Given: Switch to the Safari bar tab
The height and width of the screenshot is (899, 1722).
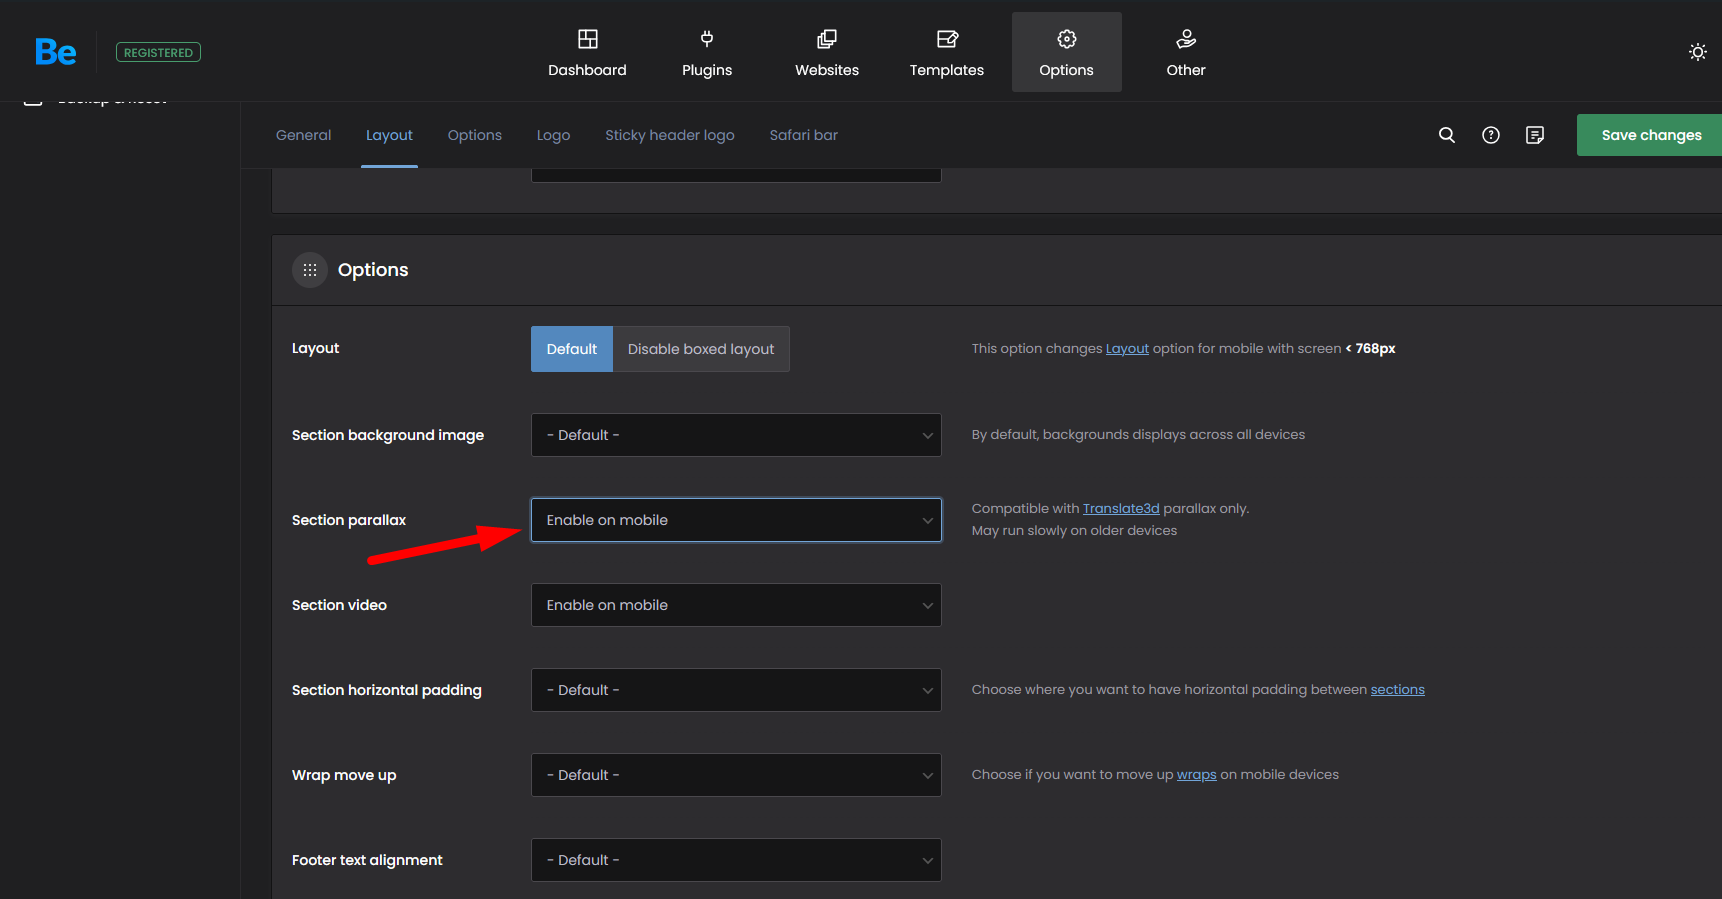Looking at the screenshot, I should coord(804,135).
